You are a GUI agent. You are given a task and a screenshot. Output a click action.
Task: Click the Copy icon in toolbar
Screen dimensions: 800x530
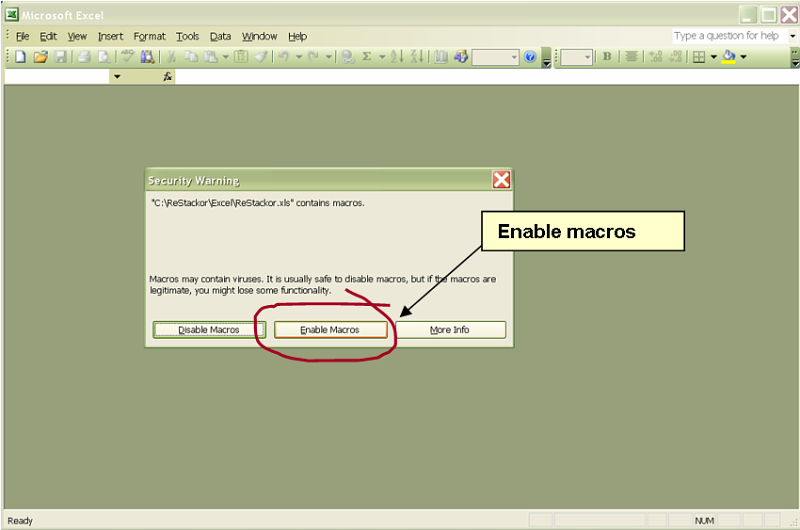click(x=191, y=57)
